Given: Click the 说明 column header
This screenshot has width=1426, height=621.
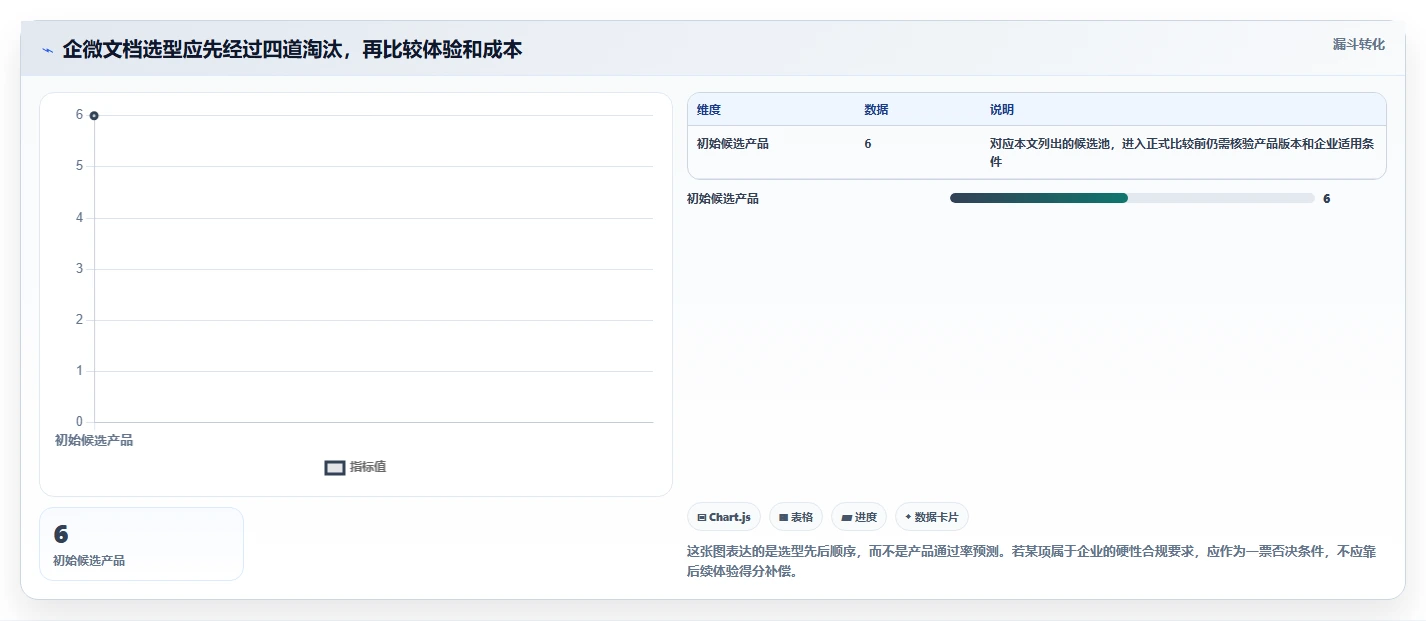Looking at the screenshot, I should [x=1002, y=110].
